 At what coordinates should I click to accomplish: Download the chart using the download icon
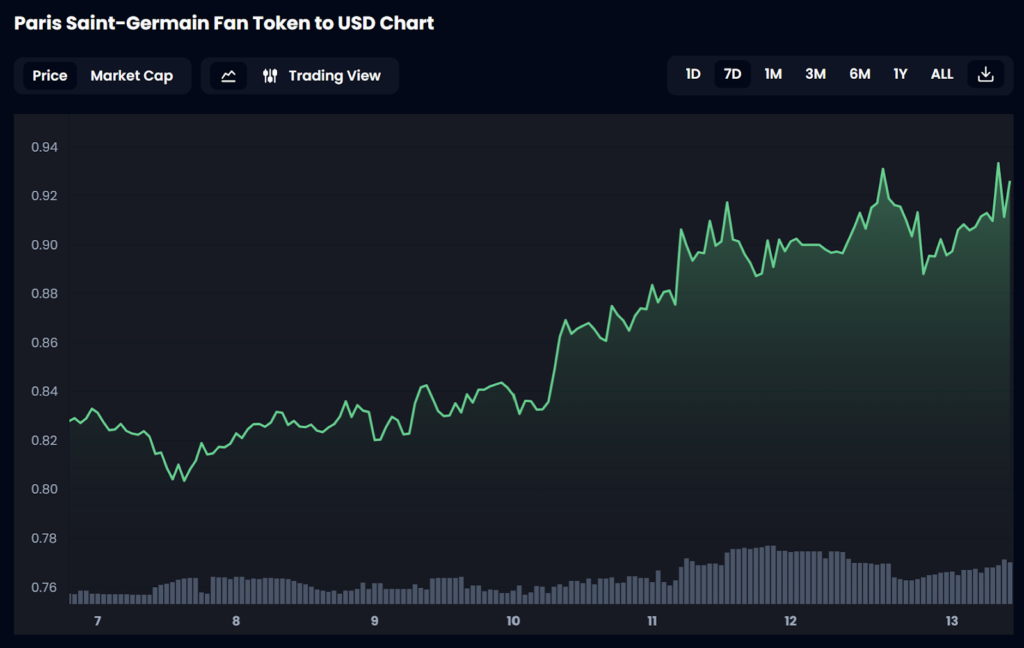[x=985, y=74]
